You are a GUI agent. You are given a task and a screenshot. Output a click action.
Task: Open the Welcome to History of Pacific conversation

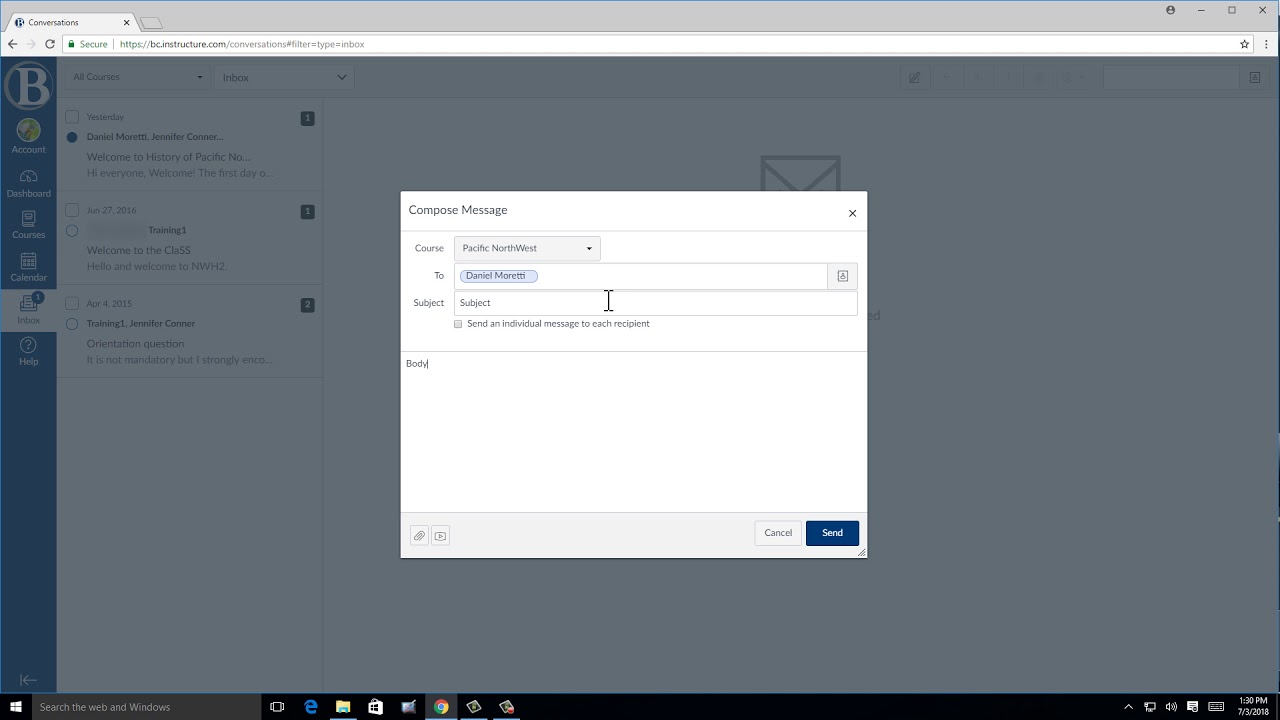click(189, 144)
